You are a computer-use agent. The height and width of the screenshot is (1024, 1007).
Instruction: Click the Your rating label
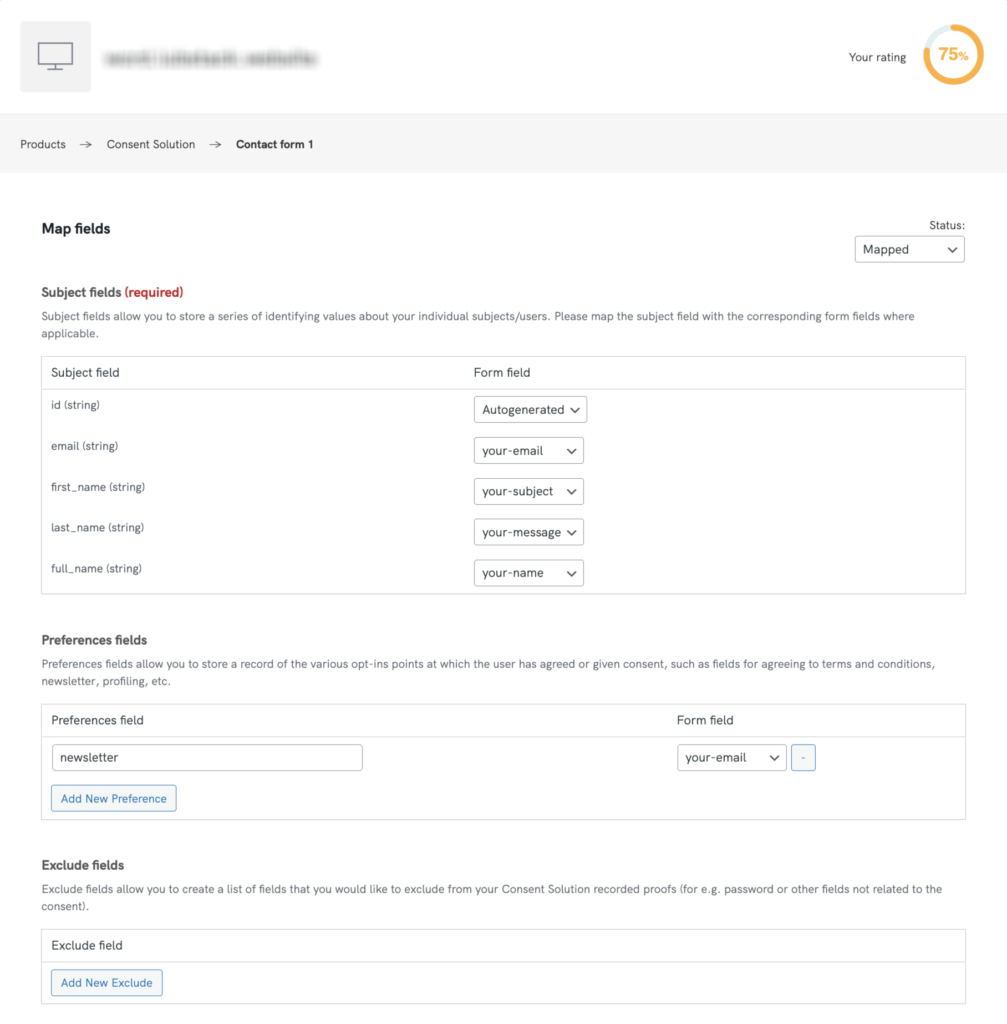coord(877,58)
